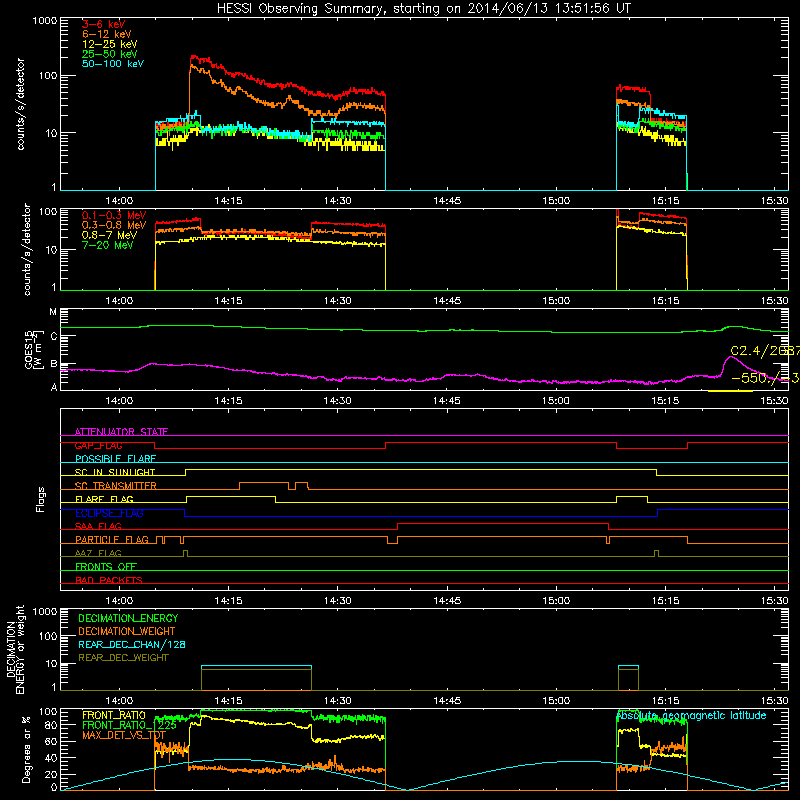Screen dimensions: 800x800
Task: Select the "BAD_PACKETS" flag label
Action: click(109, 580)
